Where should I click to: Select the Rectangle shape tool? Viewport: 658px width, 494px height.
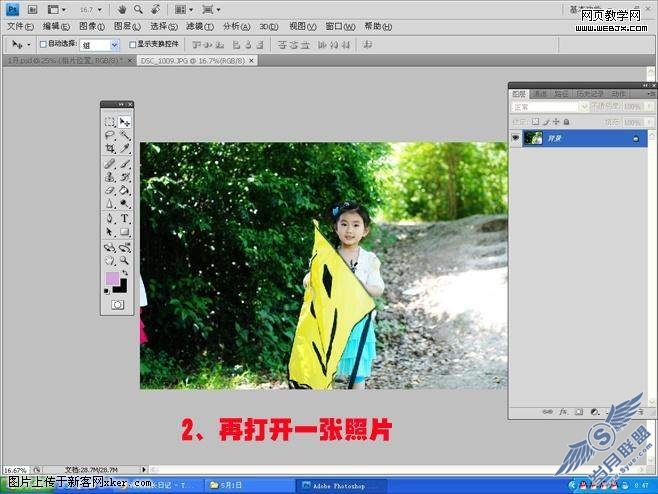point(125,232)
